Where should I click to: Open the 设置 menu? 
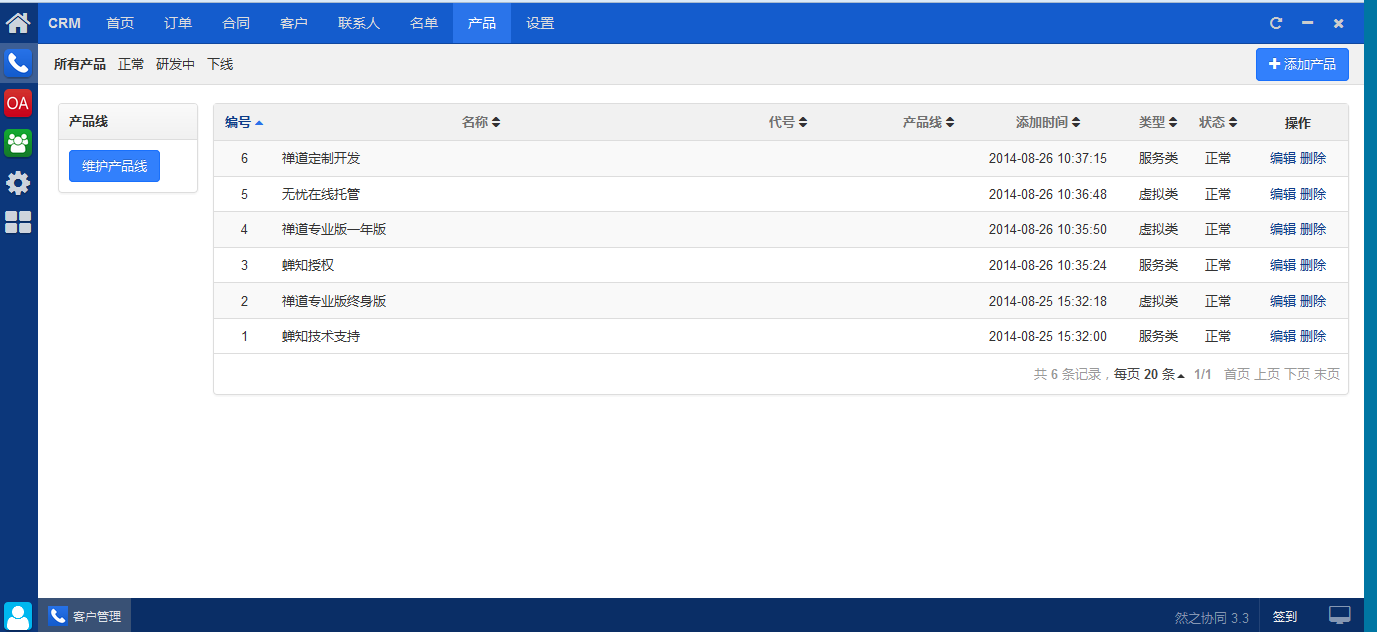click(540, 23)
